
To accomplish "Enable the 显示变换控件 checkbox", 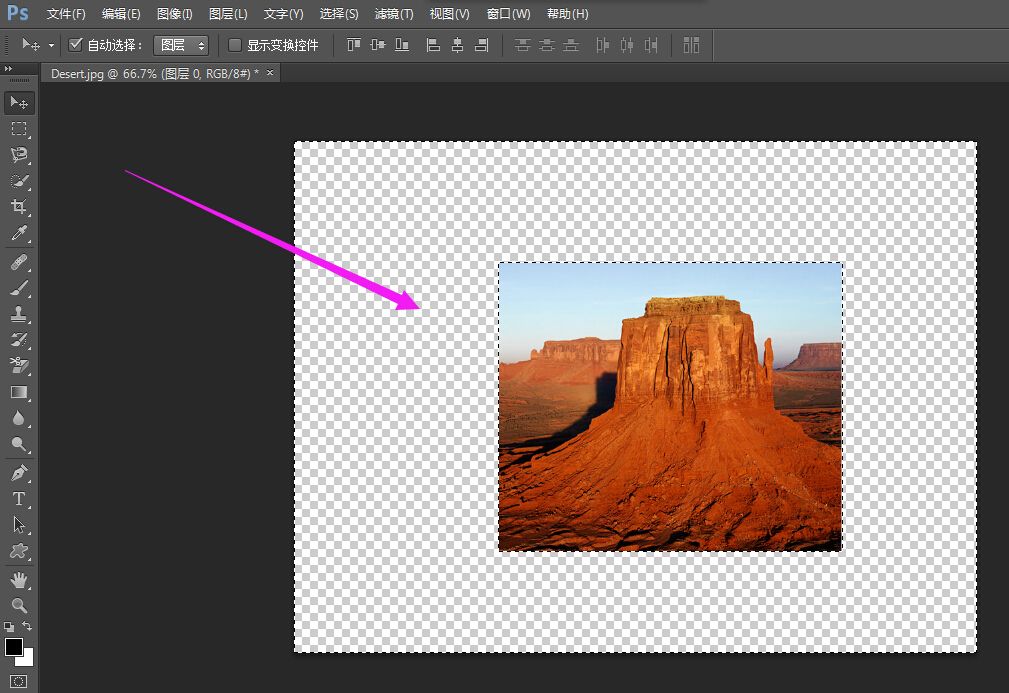I will [235, 45].
